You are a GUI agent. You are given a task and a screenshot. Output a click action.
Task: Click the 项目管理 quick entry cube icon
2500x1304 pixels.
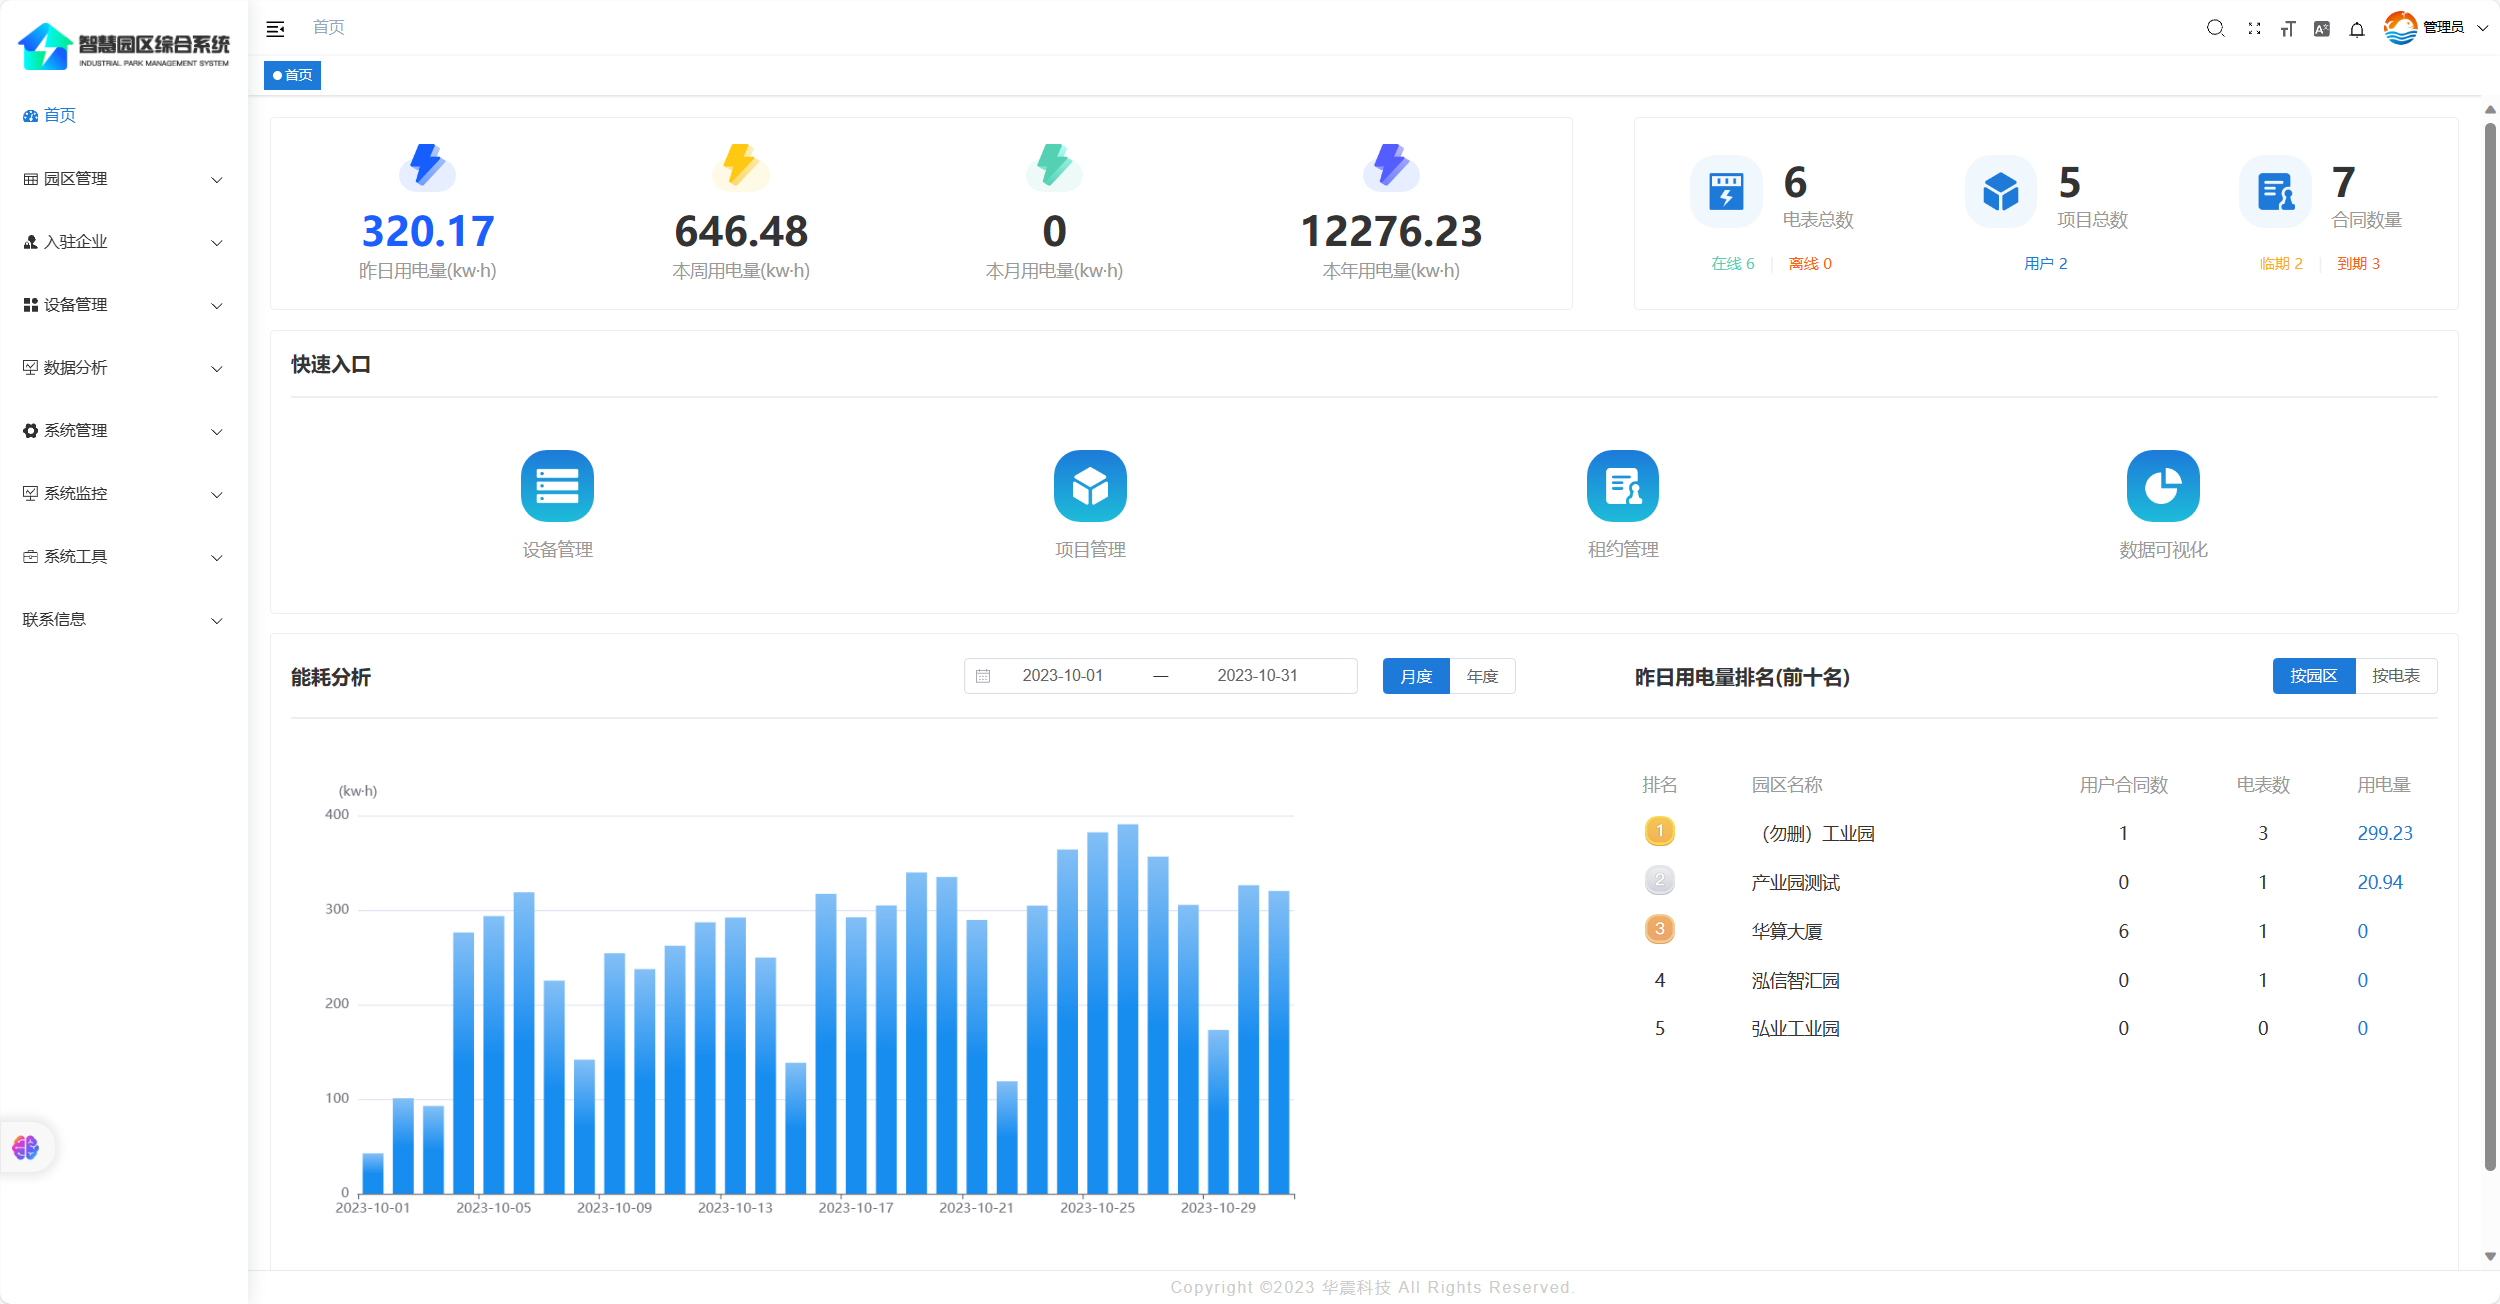(1090, 486)
